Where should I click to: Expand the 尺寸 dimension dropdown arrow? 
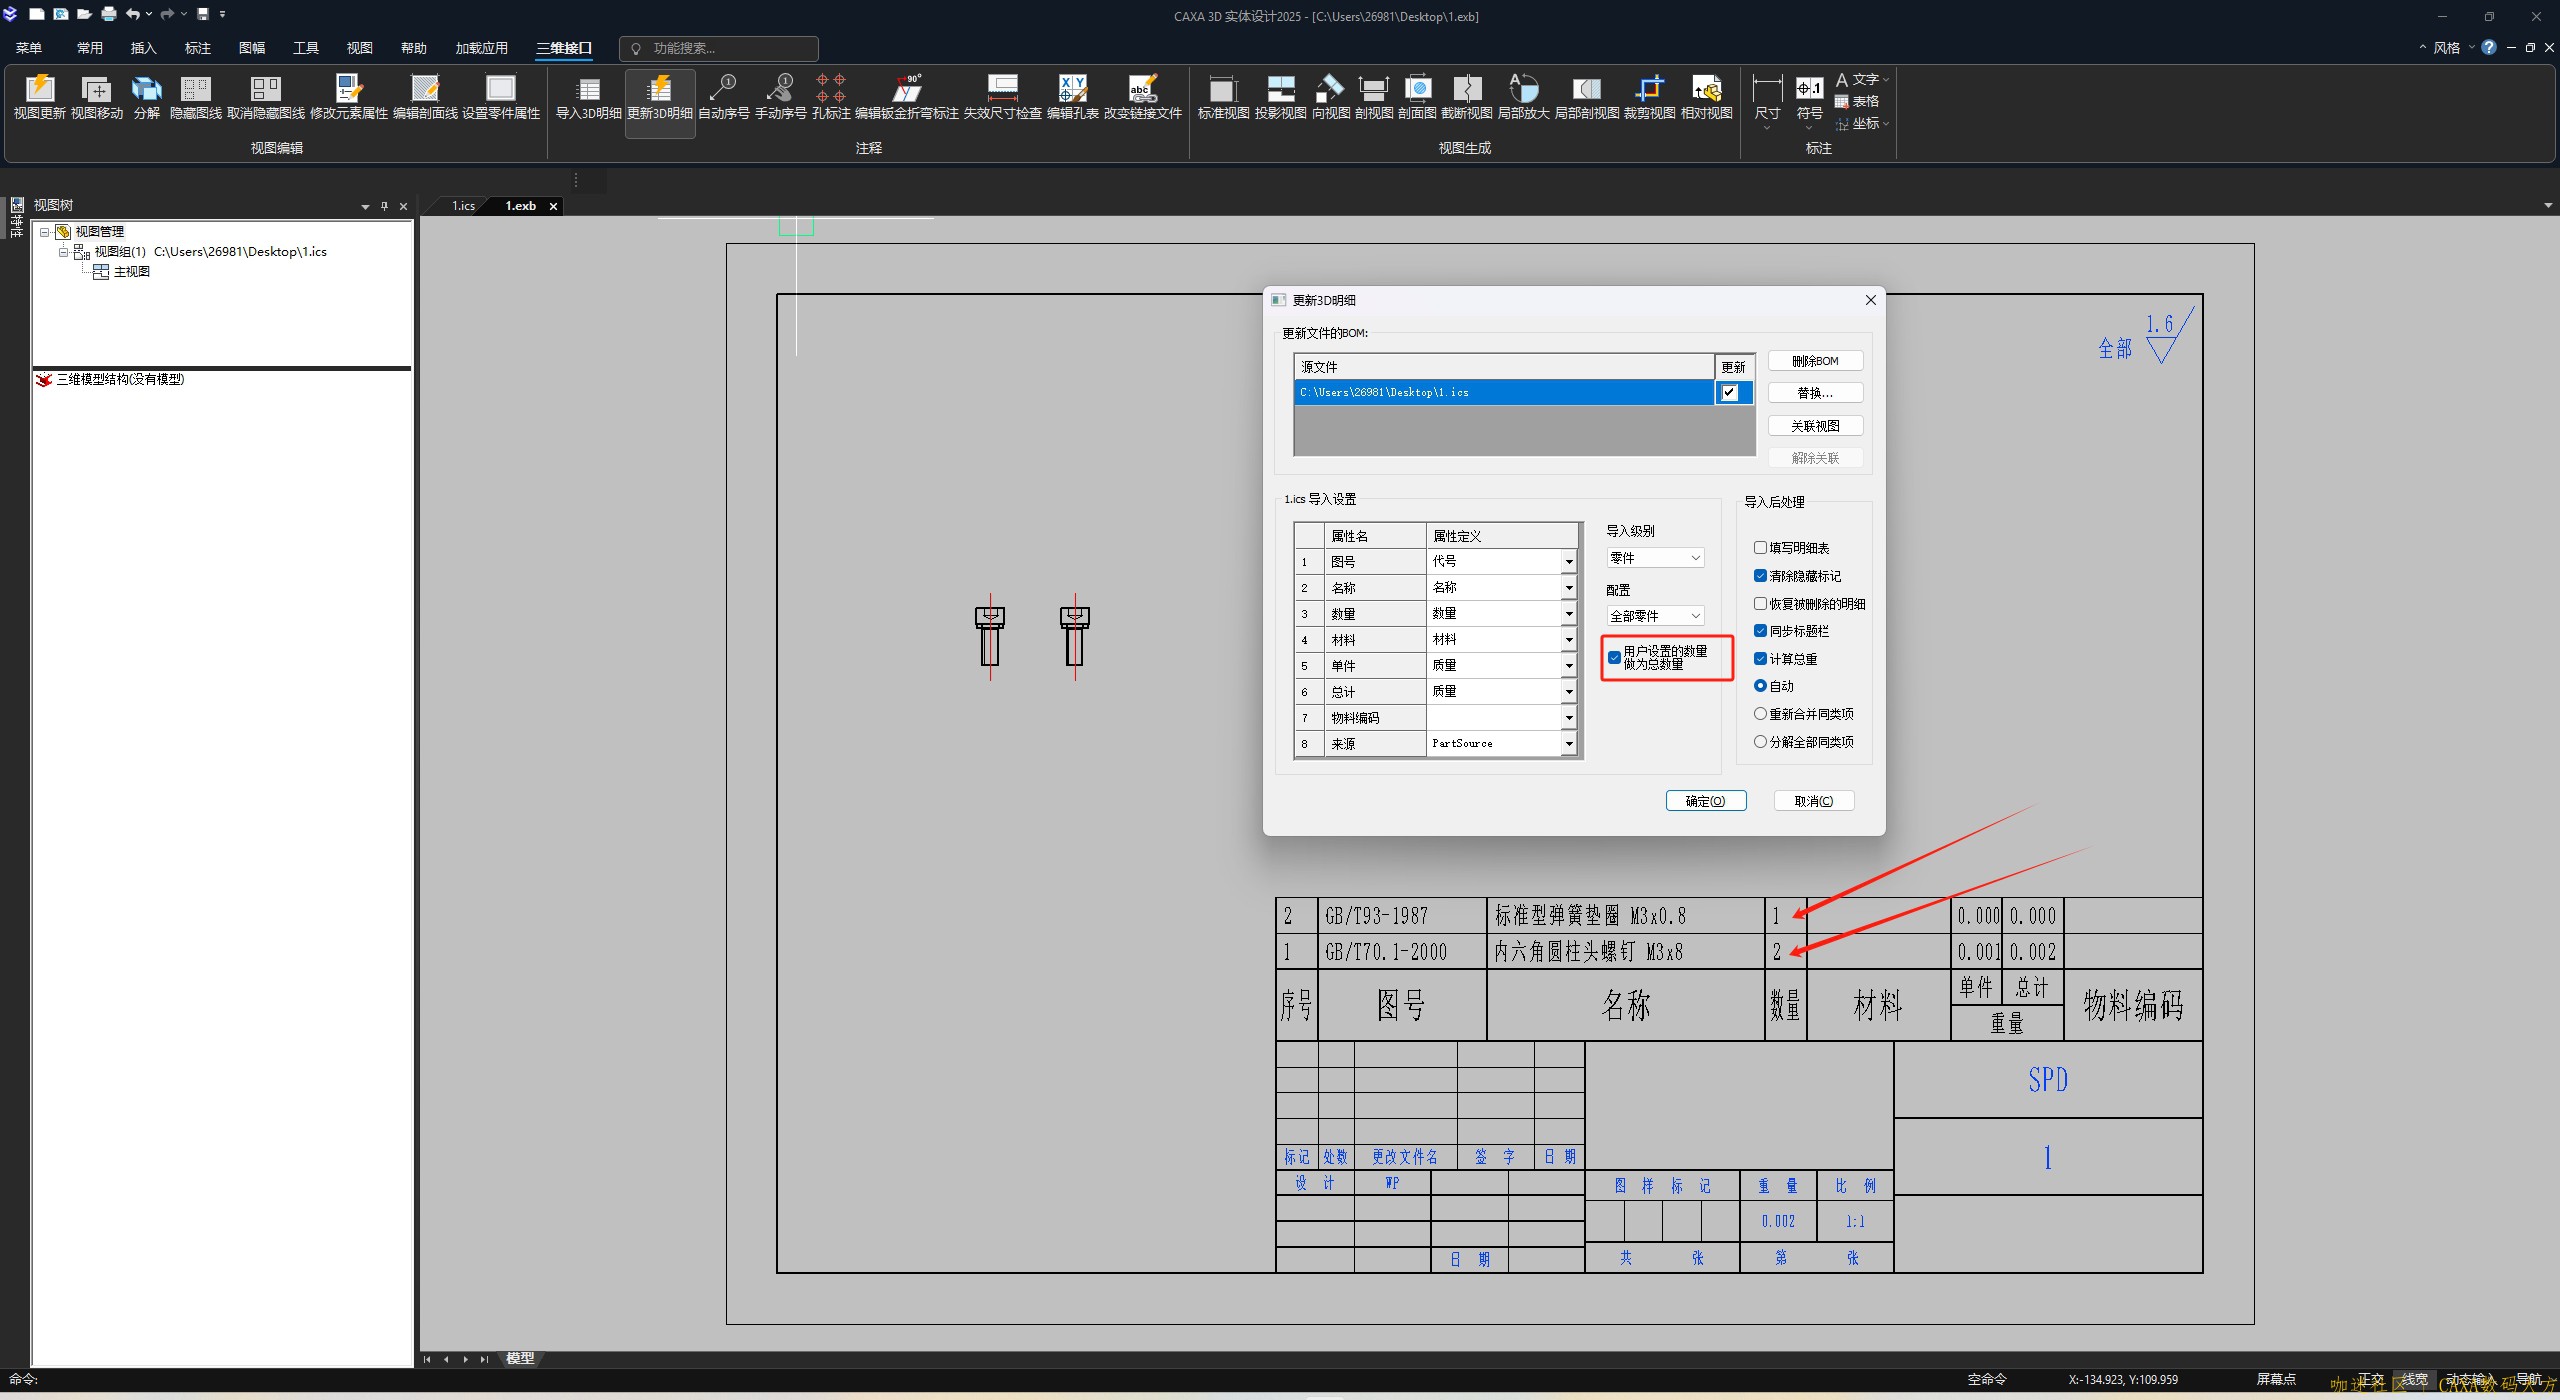click(x=1767, y=128)
